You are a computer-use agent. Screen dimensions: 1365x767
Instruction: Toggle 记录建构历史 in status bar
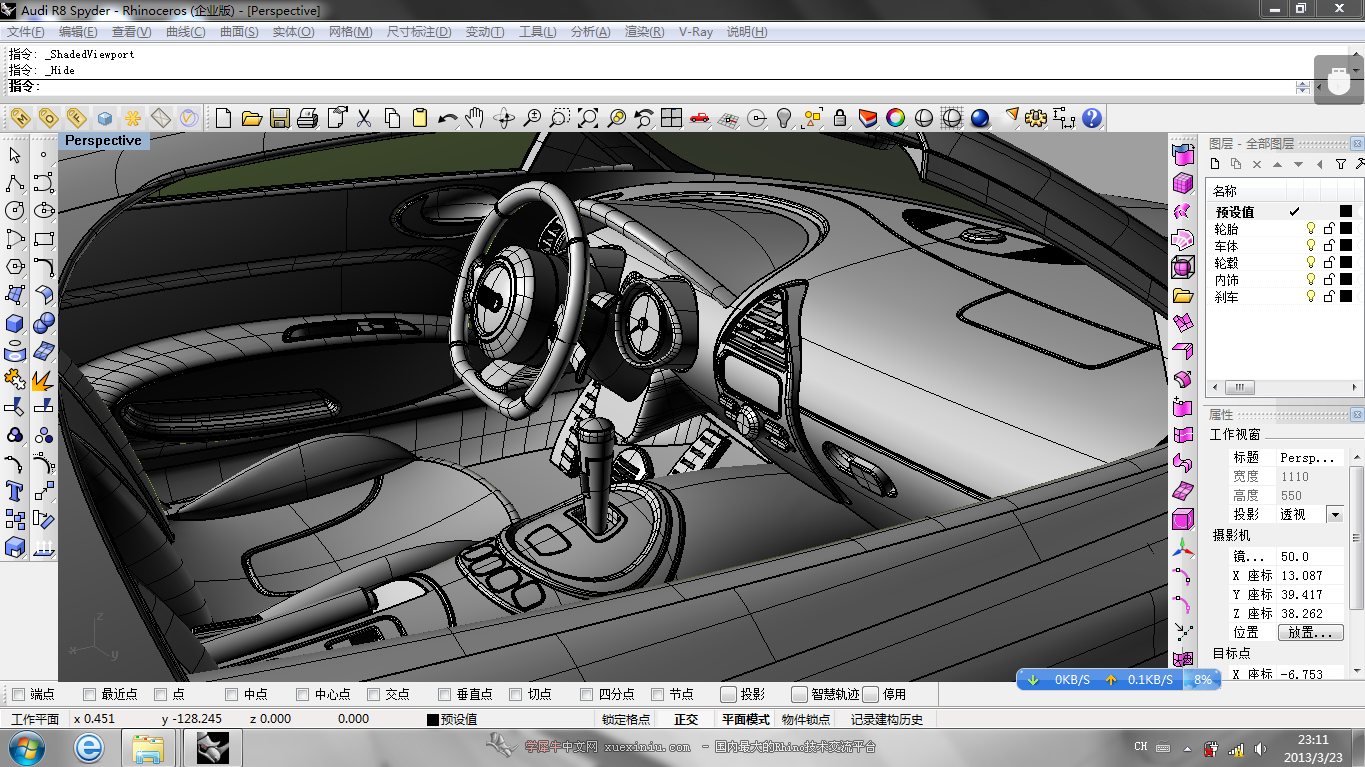[x=887, y=719]
